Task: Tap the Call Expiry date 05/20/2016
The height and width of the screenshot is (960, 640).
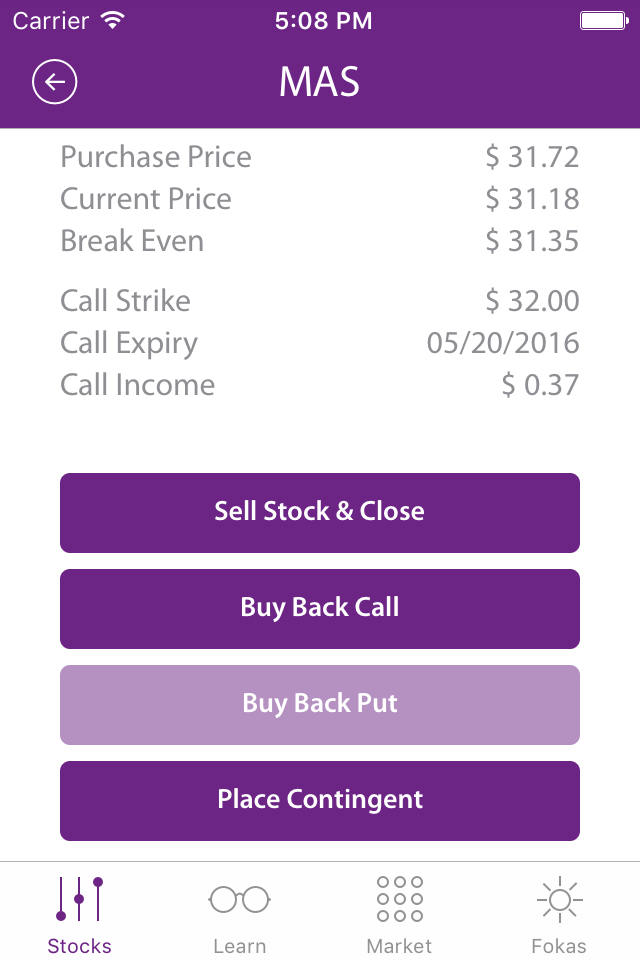Action: click(x=503, y=343)
